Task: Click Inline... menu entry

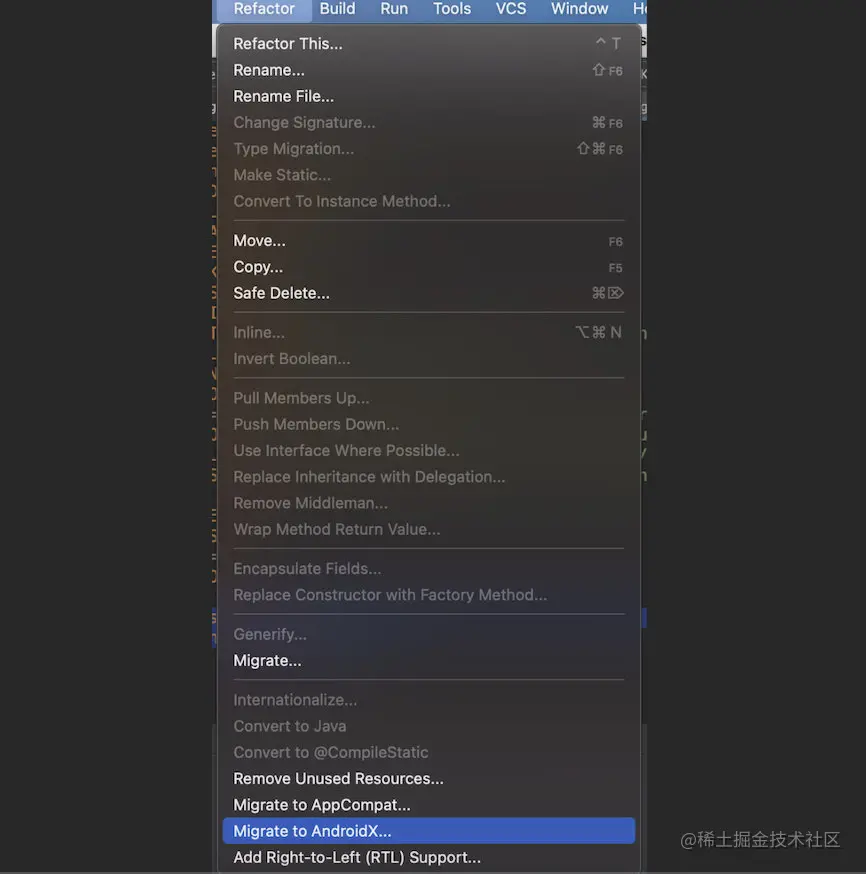Action: click(429, 333)
